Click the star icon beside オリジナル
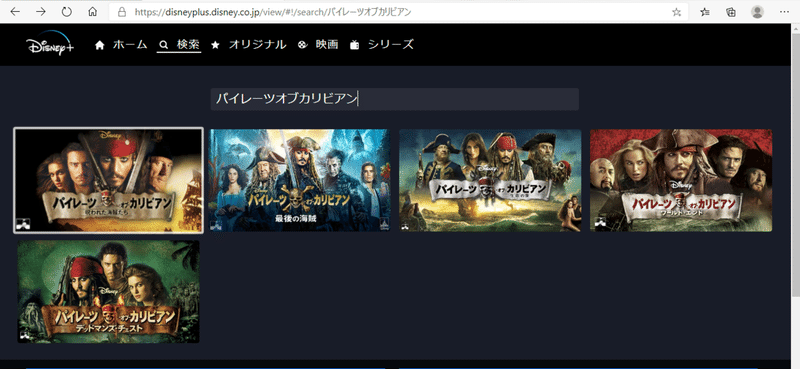Image resolution: width=800 pixels, height=369 pixels. pyautogui.click(x=215, y=45)
